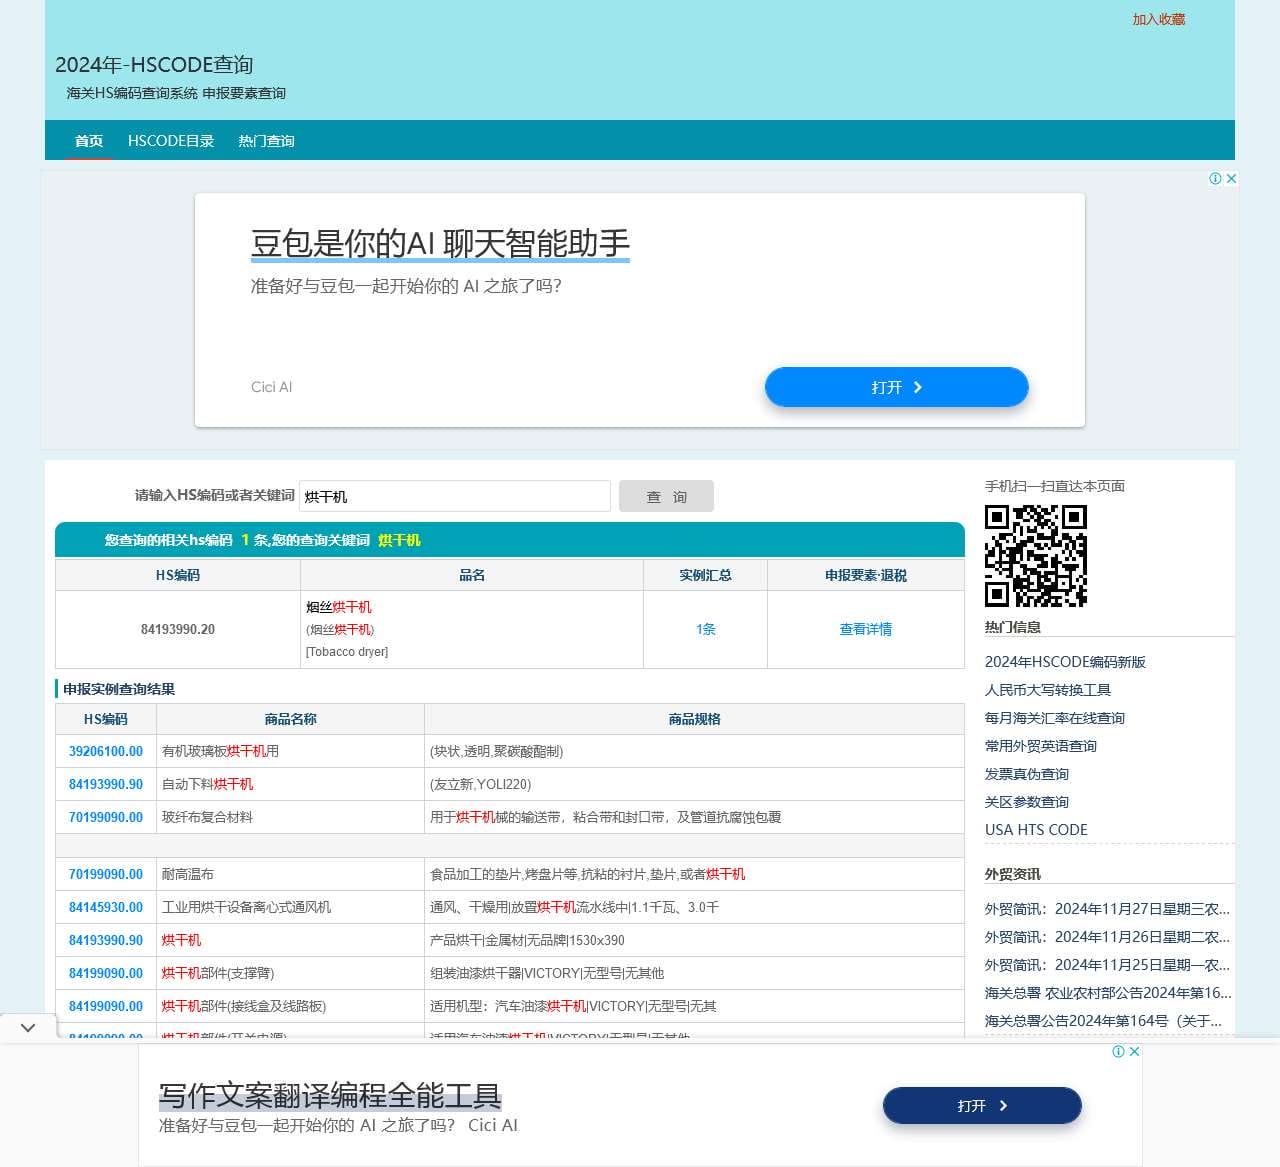The width and height of the screenshot is (1280, 1167).
Task: Collapse the page using the bottom-left chevron
Action: [x=28, y=1026]
